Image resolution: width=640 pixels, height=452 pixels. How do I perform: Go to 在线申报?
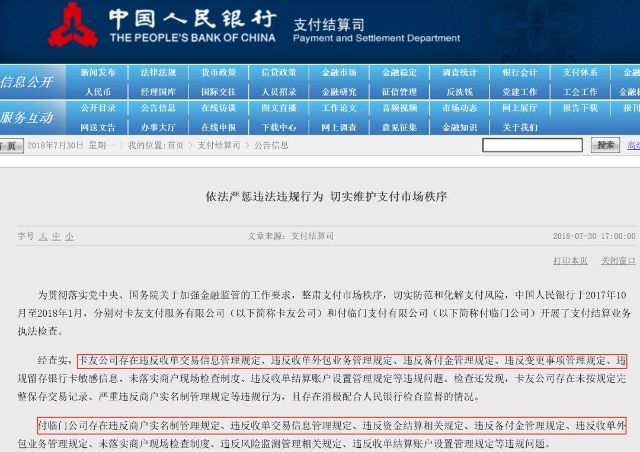pyautogui.click(x=219, y=127)
